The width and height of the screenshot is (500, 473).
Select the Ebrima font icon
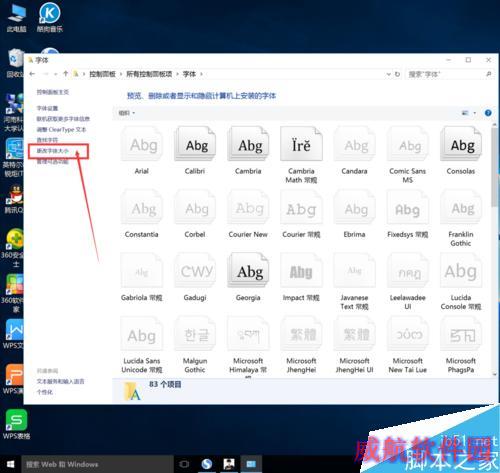[x=355, y=207]
